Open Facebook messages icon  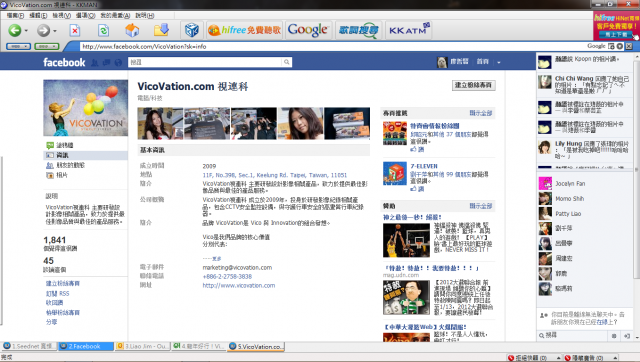click(x=107, y=62)
